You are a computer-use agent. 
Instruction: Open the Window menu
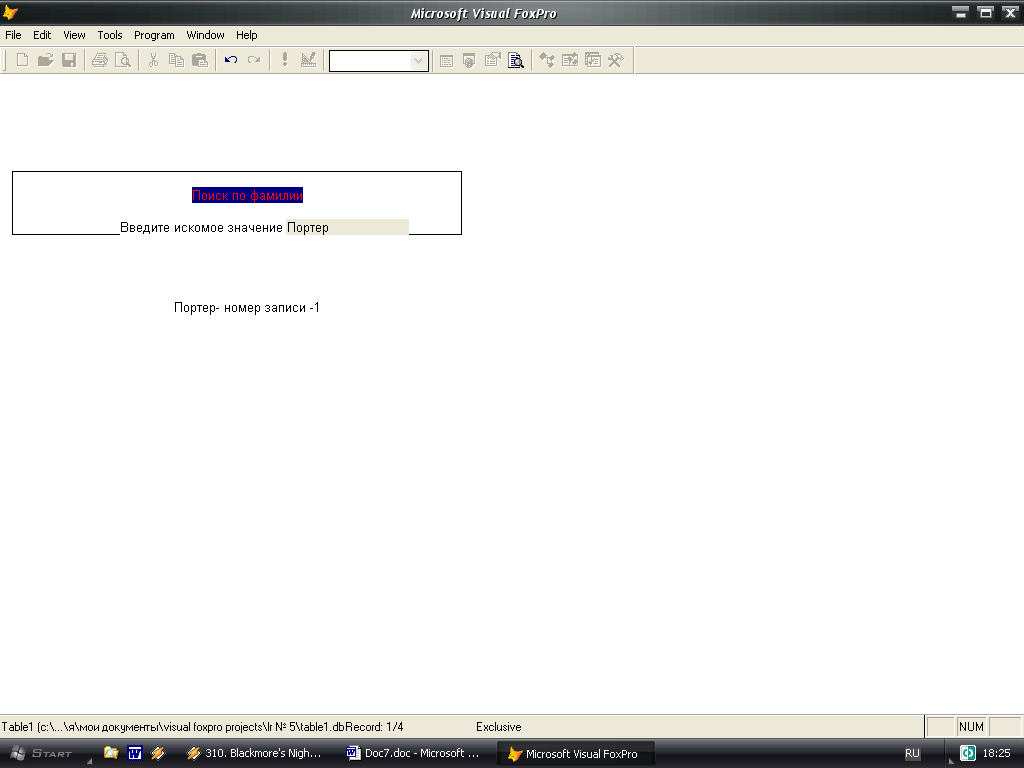point(205,35)
